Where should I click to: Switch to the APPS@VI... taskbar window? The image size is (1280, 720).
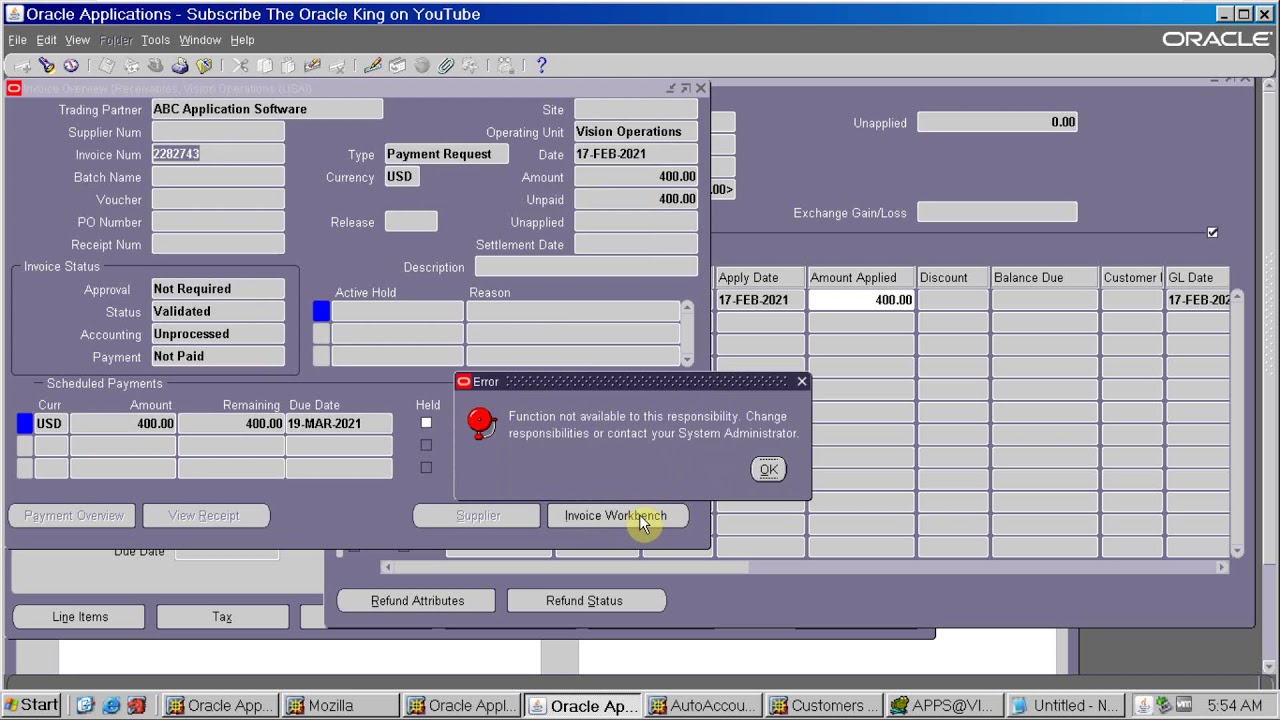pyautogui.click(x=945, y=705)
